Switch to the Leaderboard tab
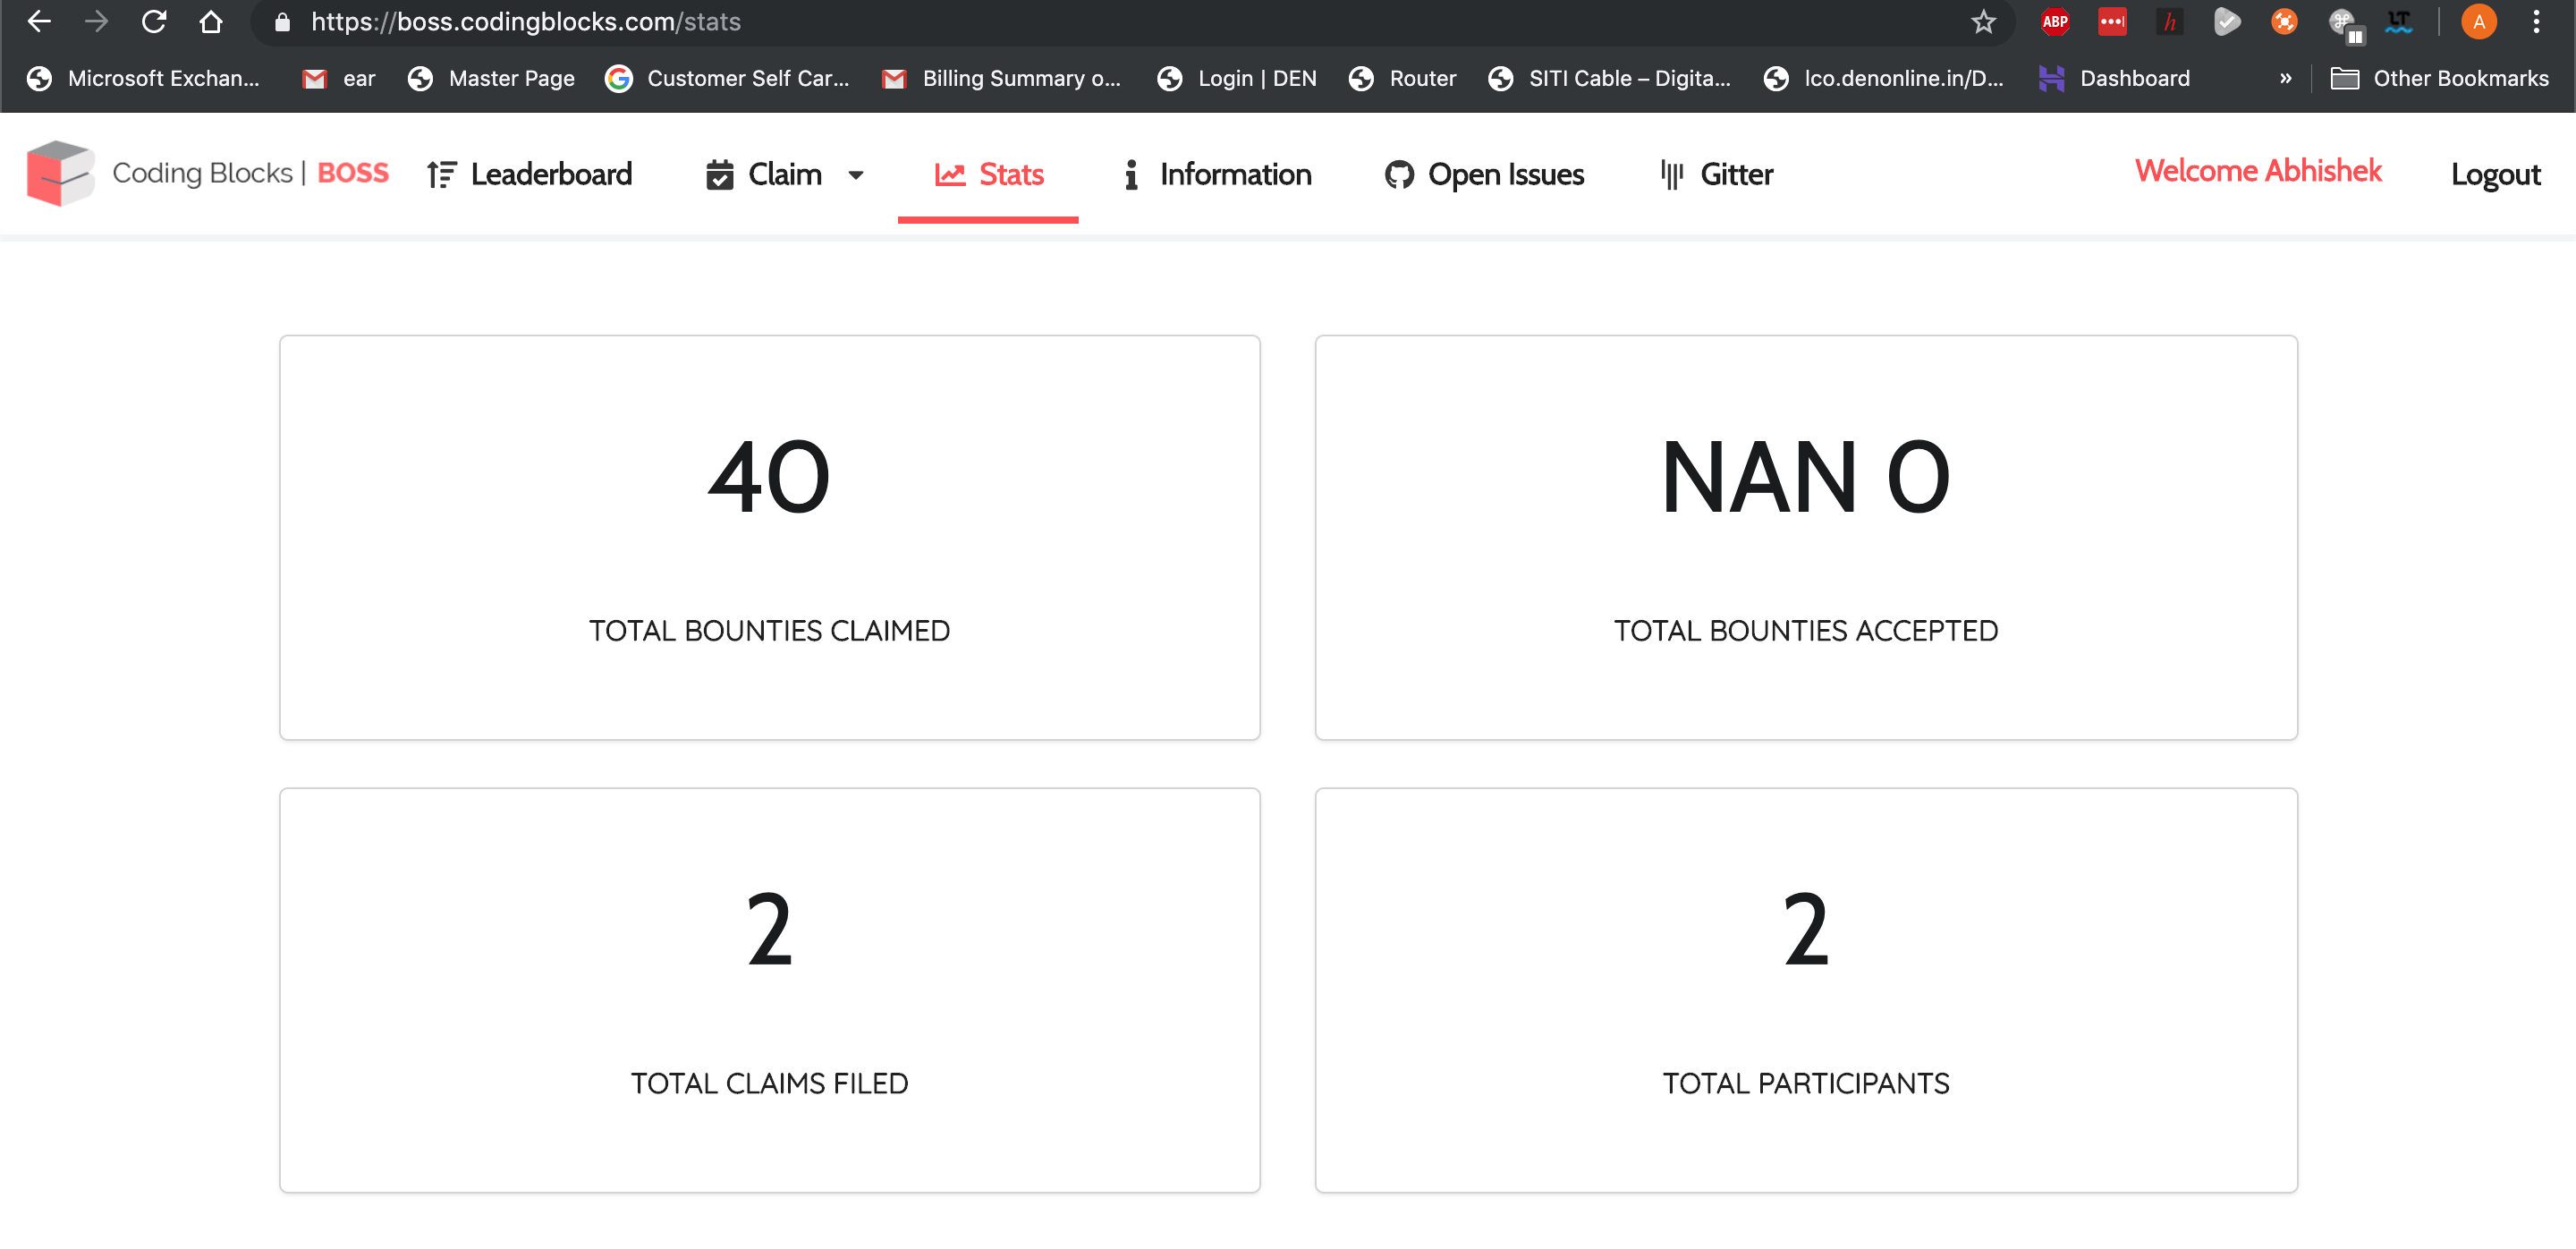Viewport: 2576px width, 1249px height. pyautogui.click(x=530, y=175)
